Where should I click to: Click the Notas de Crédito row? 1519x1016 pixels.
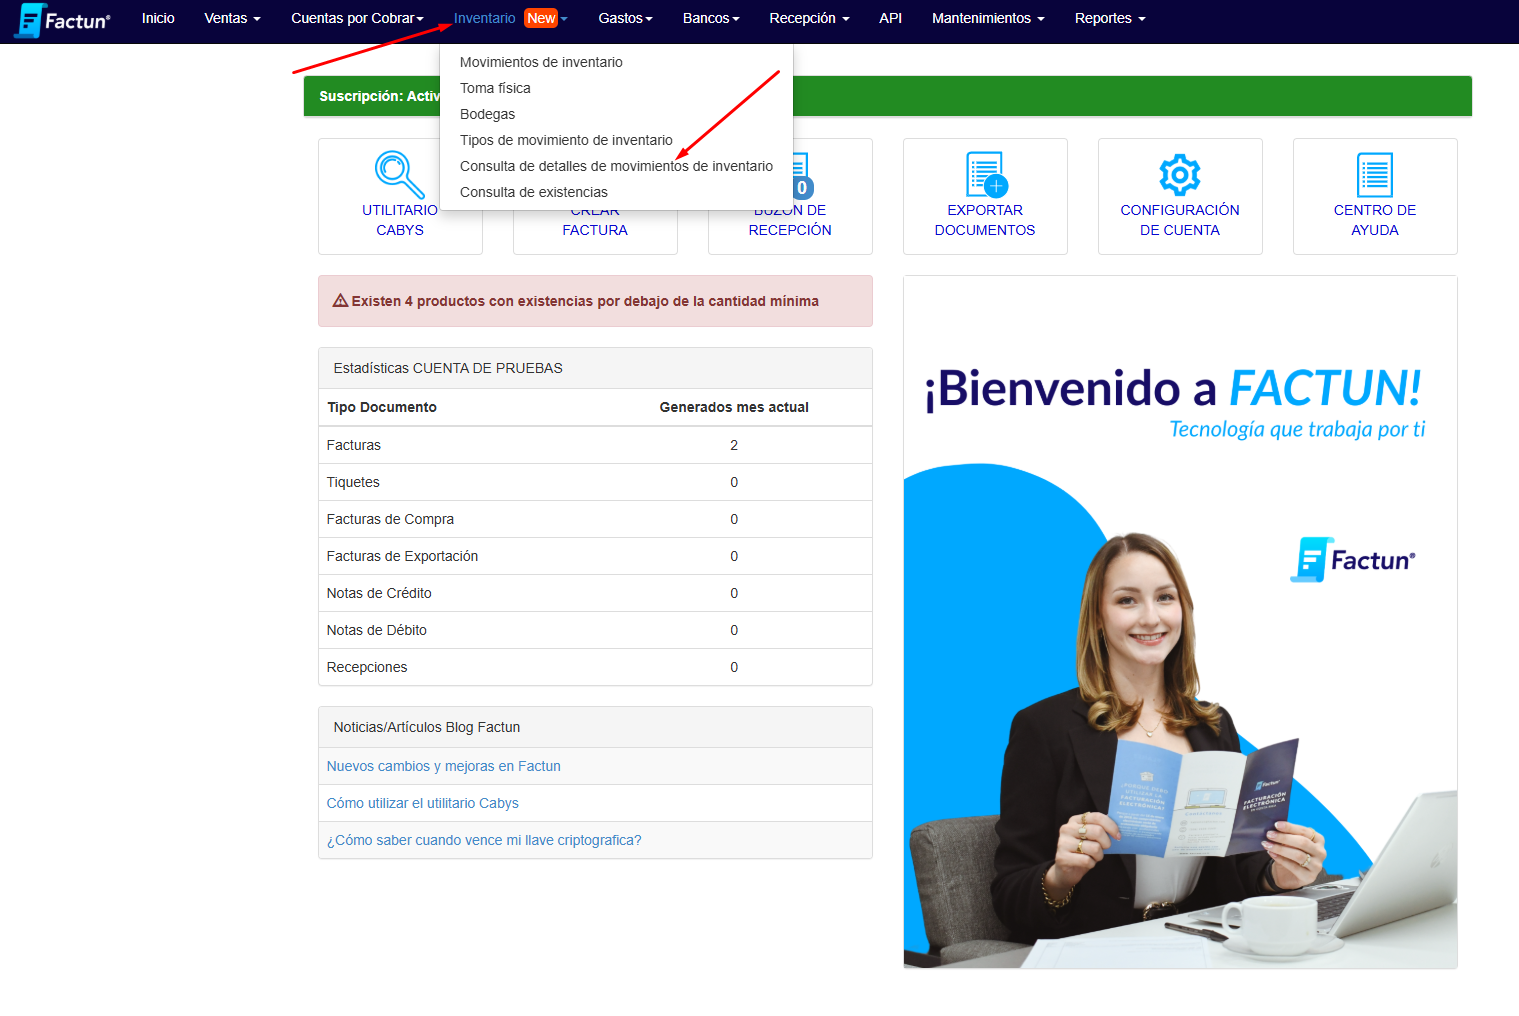point(595,593)
